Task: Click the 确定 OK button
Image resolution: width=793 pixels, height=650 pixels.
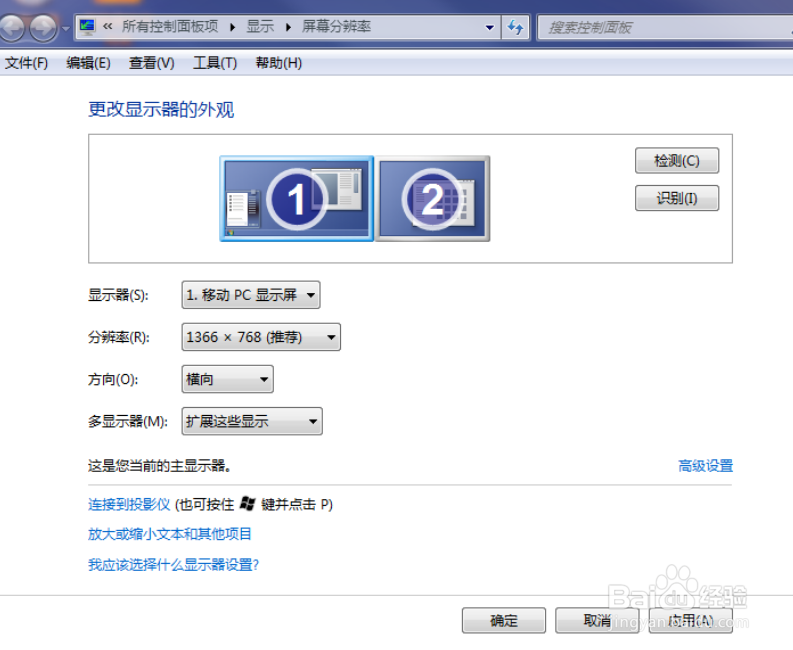Action: click(504, 621)
